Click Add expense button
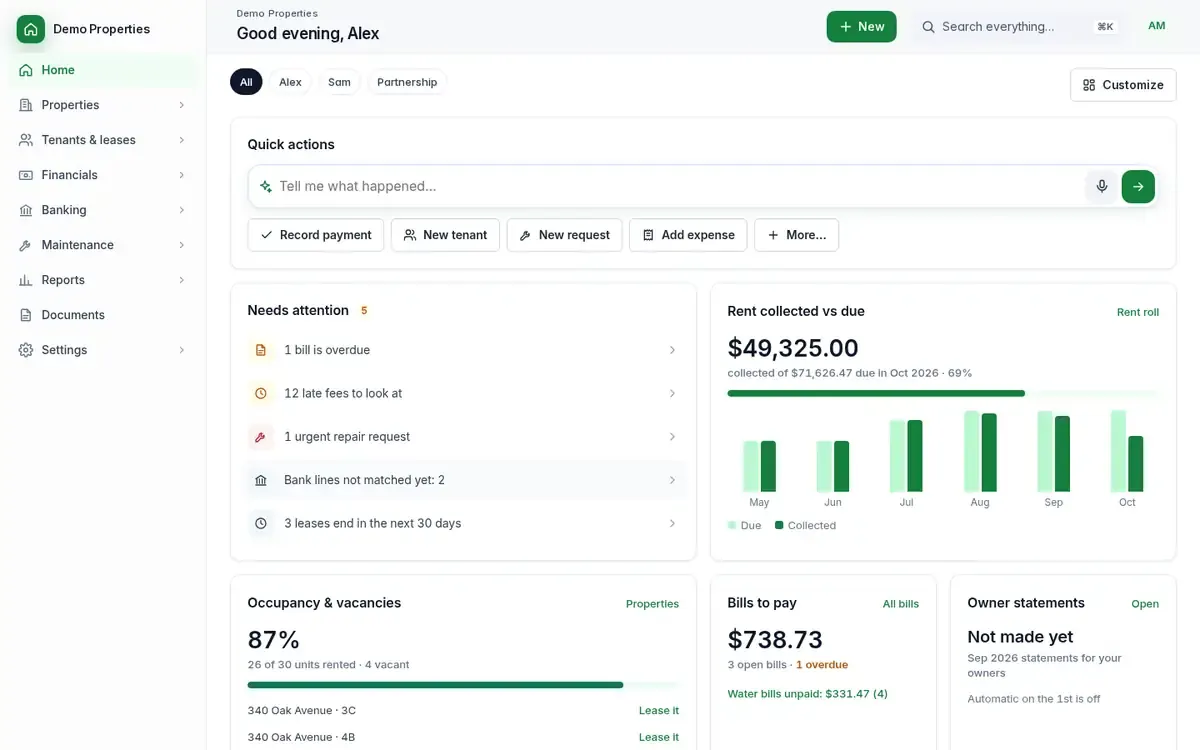 point(688,235)
